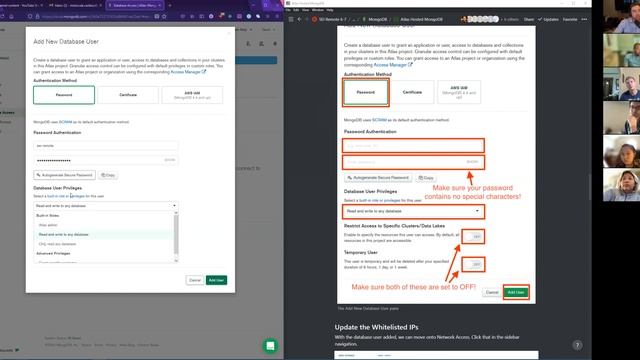Click top participant video thumbnail
The height and width of the screenshot is (360, 640).
coord(622,16)
